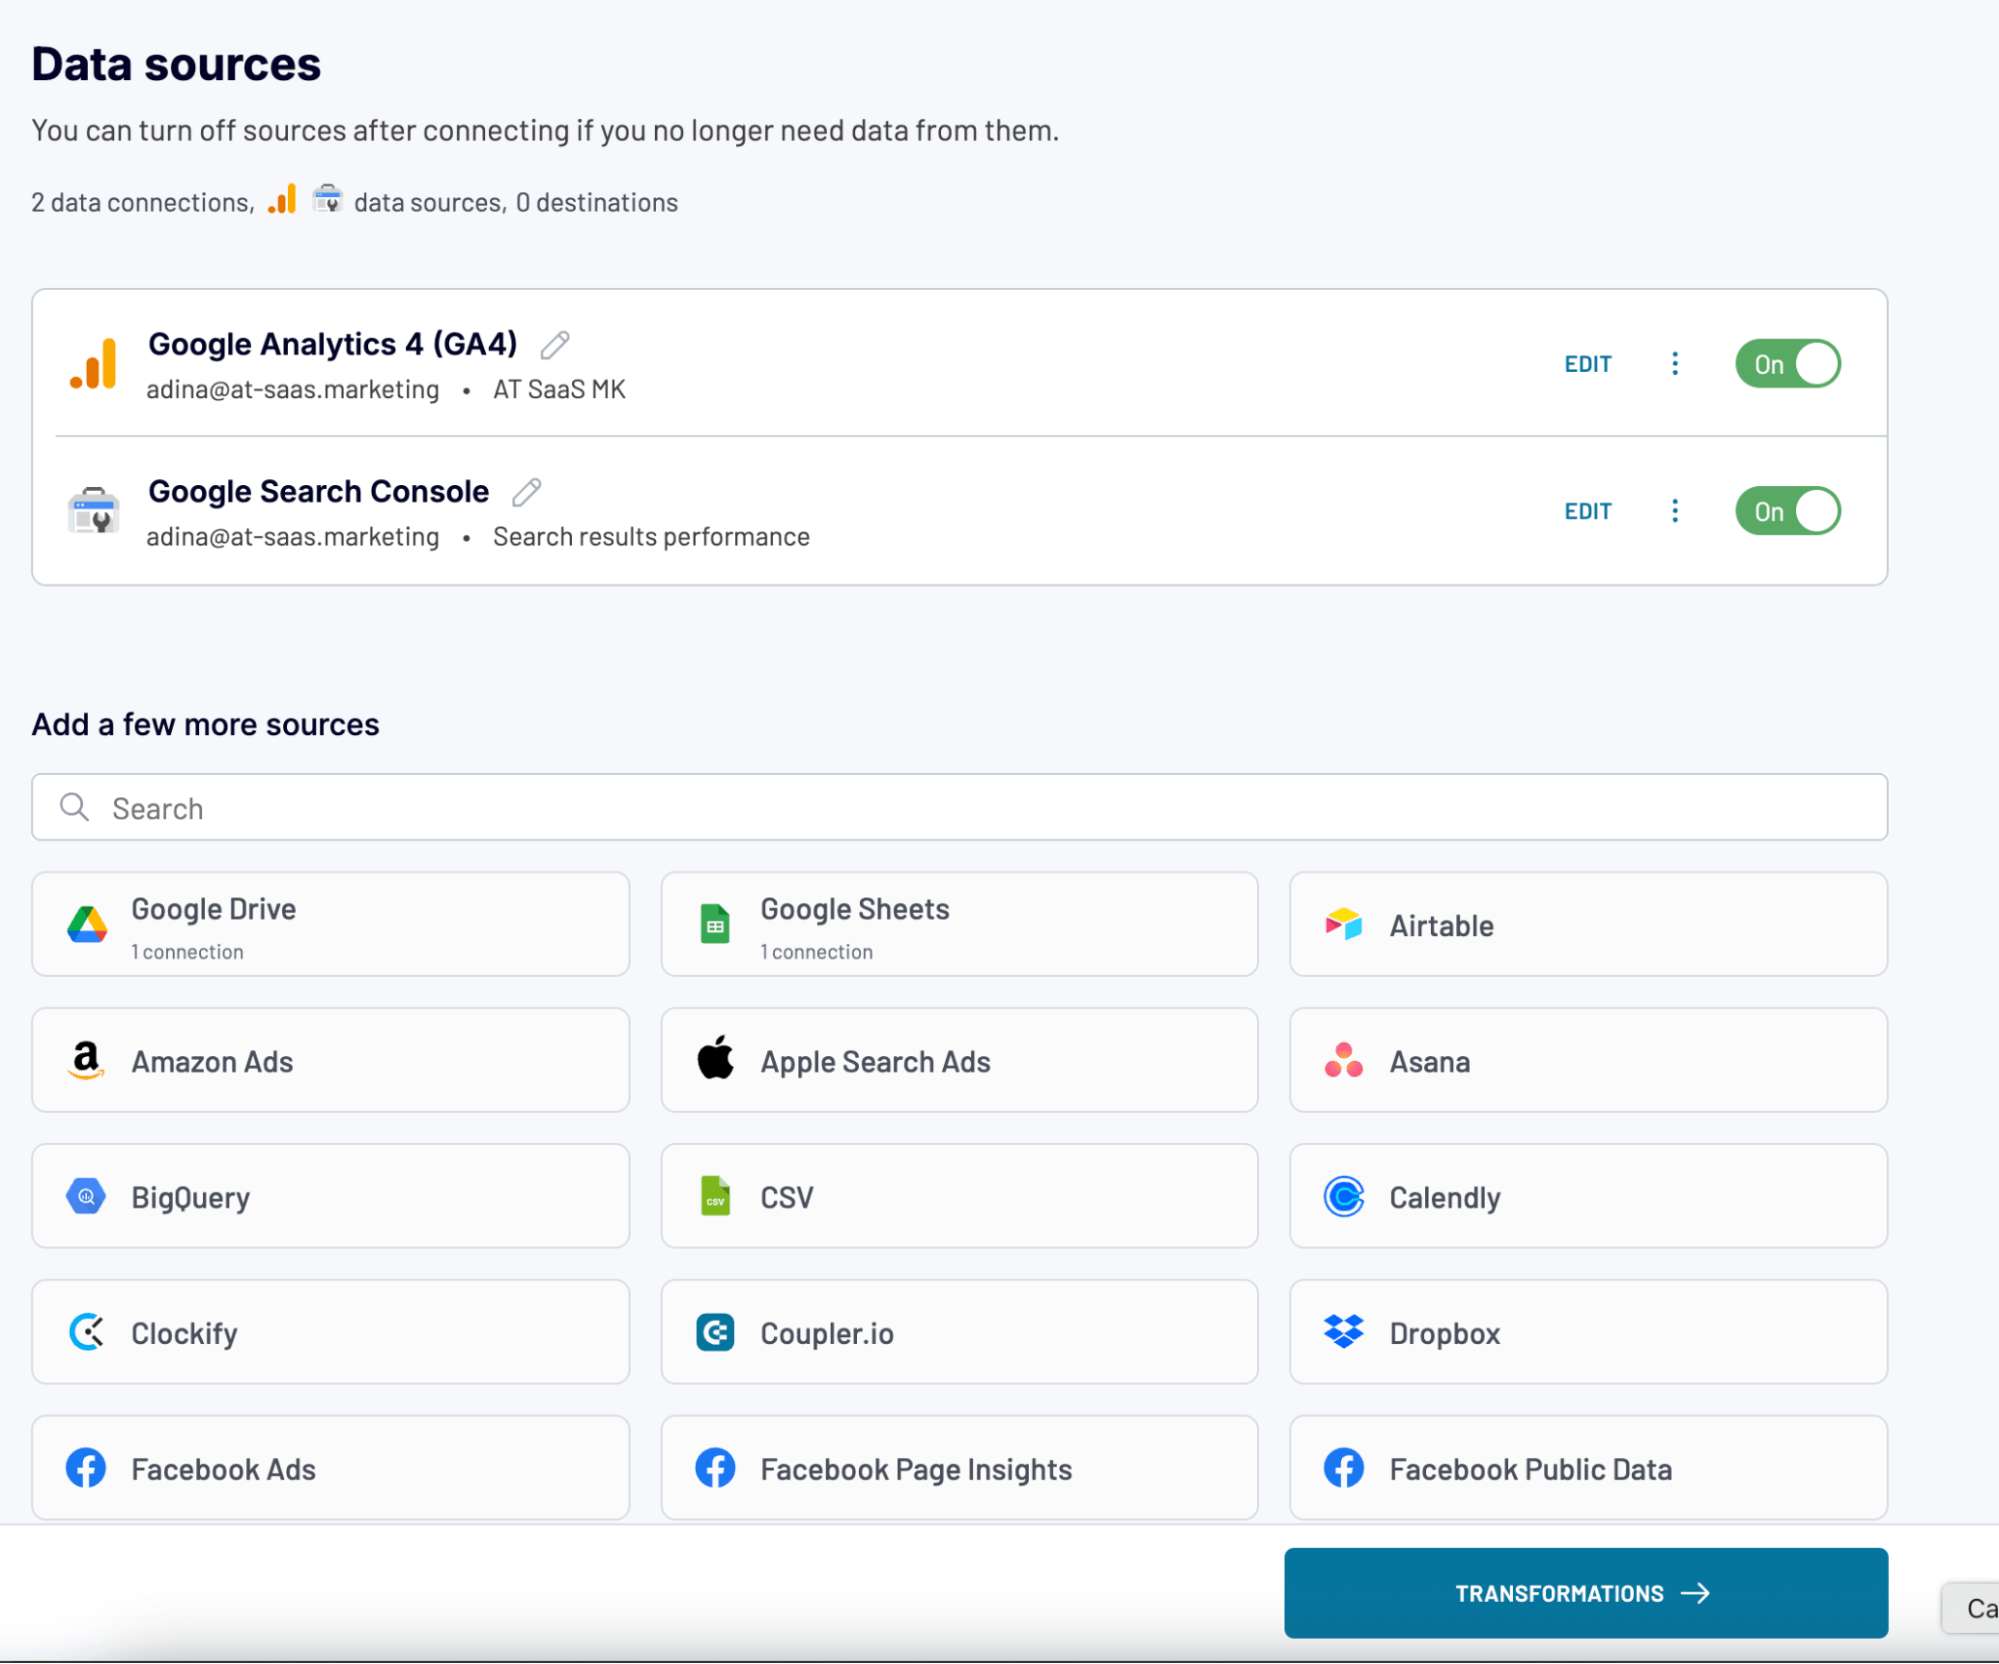Open the Google Search Console options menu
The image size is (1999, 1664).
point(1675,511)
